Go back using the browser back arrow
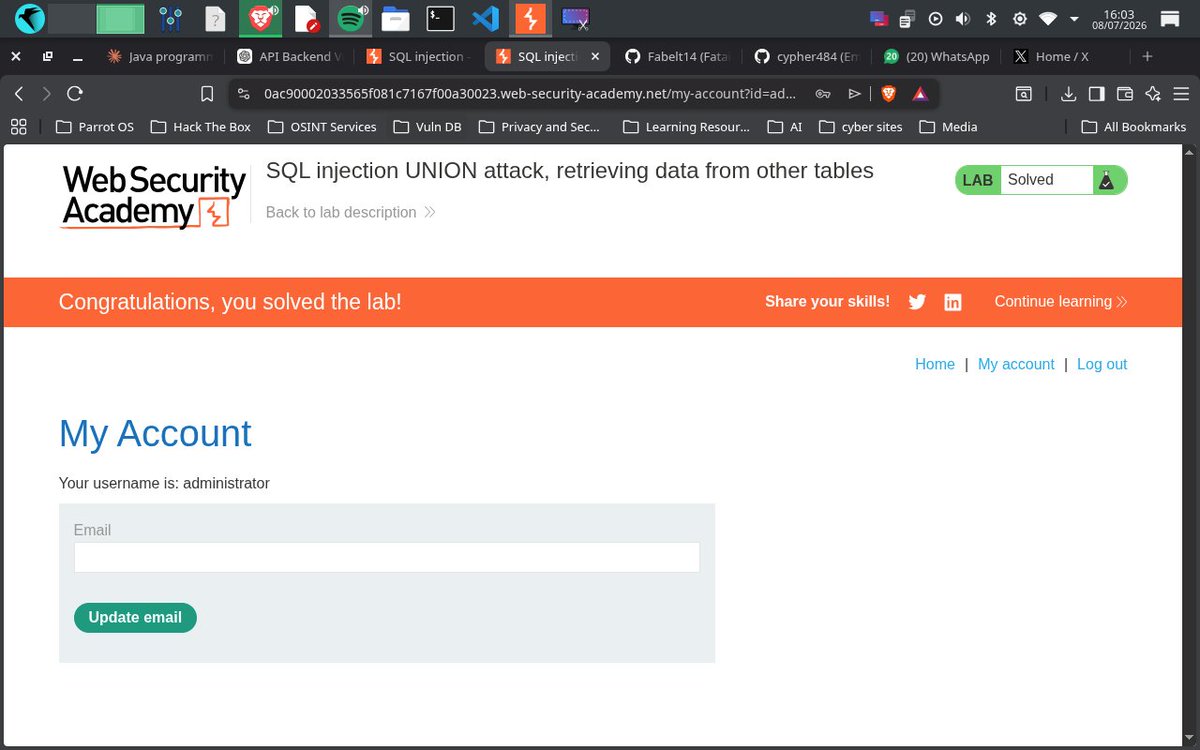 19,94
